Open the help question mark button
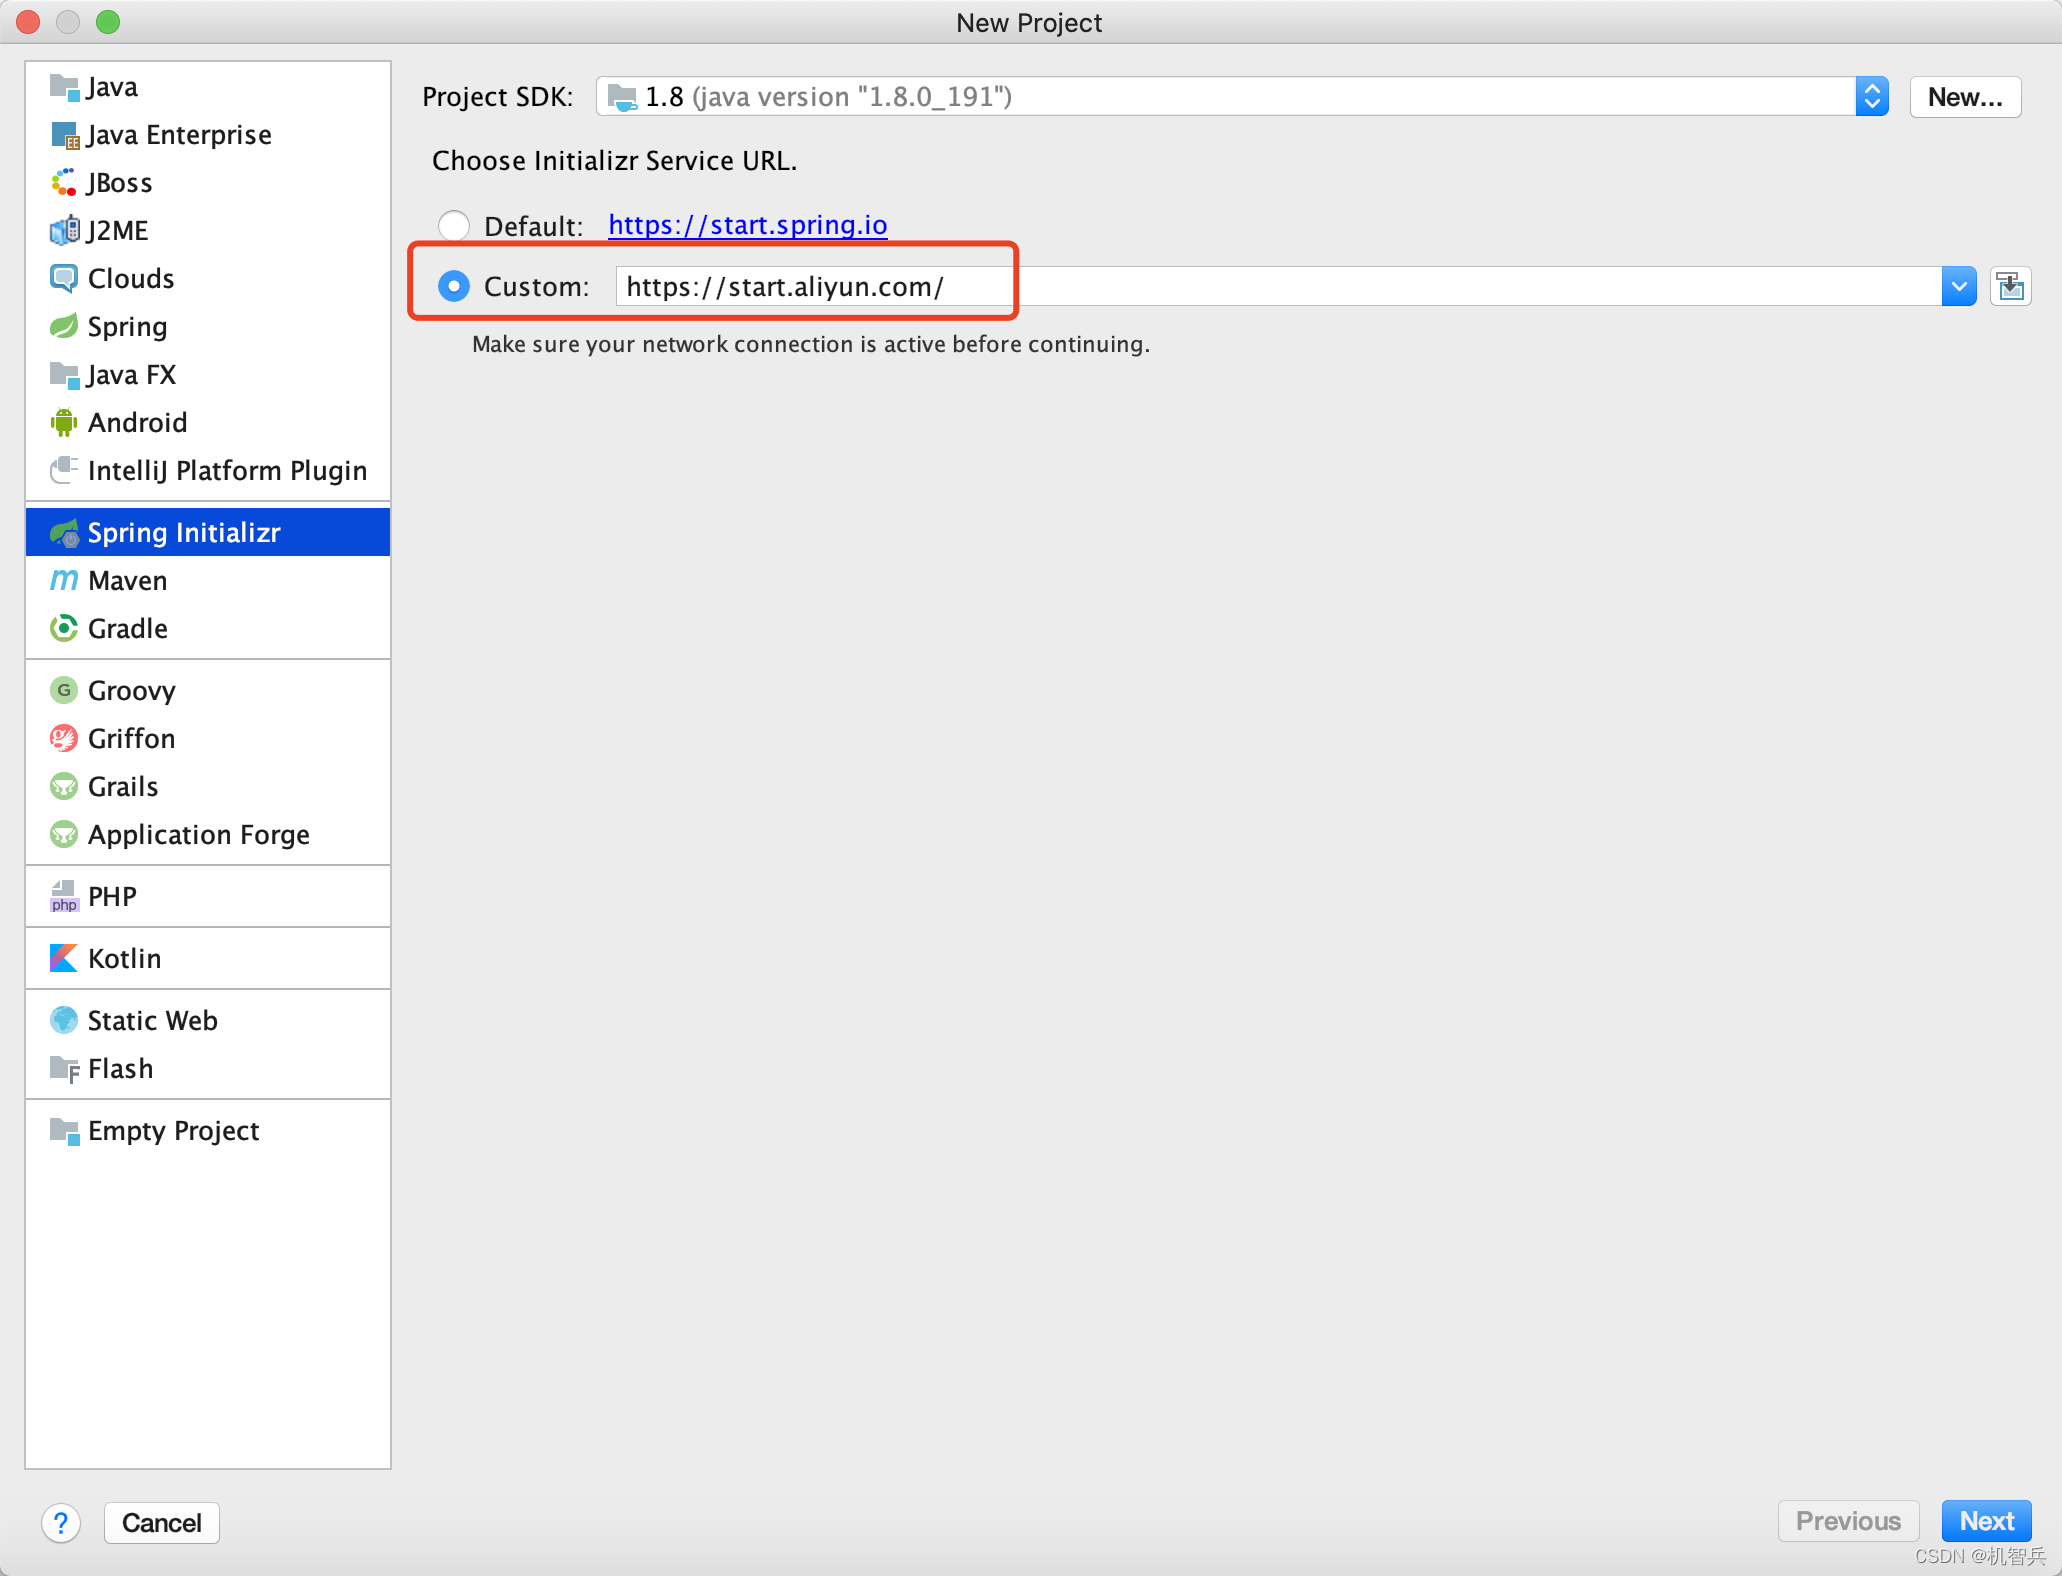The image size is (2062, 1576). [61, 1523]
